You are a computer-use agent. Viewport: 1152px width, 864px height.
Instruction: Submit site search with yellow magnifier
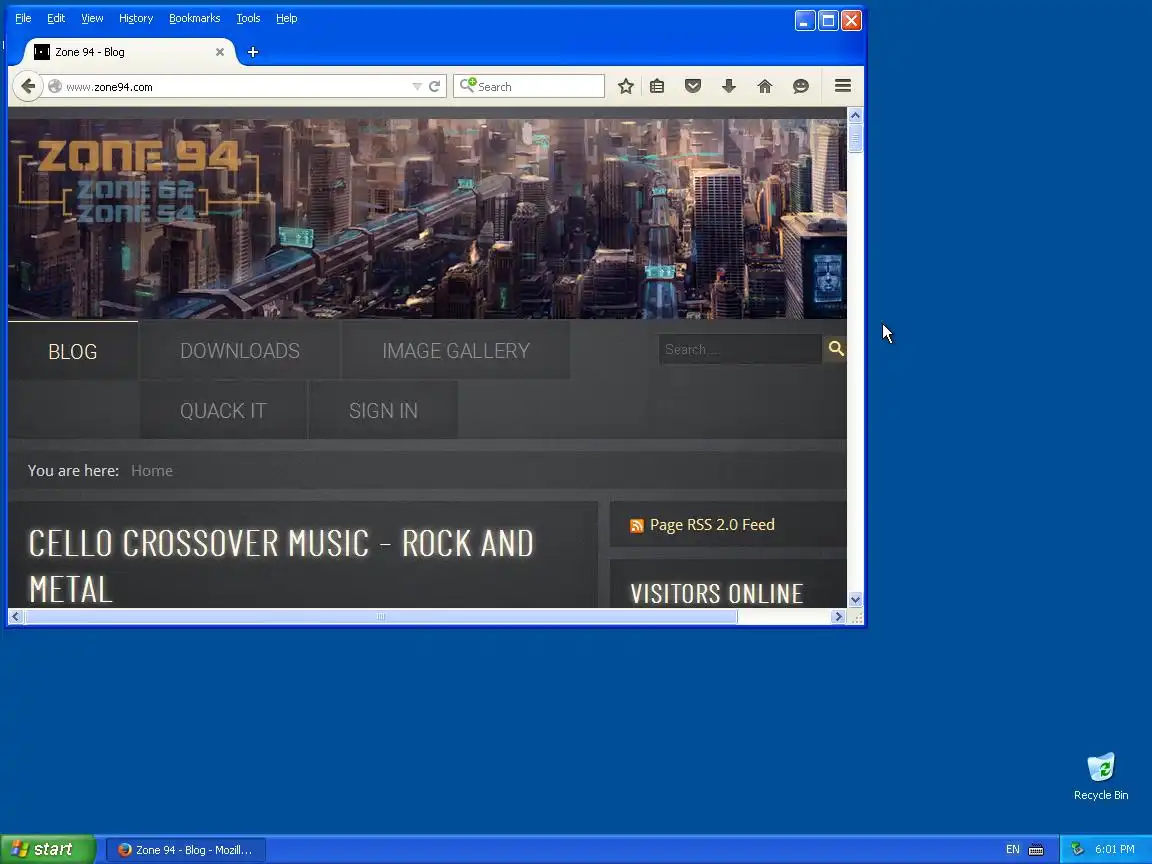pyautogui.click(x=836, y=348)
